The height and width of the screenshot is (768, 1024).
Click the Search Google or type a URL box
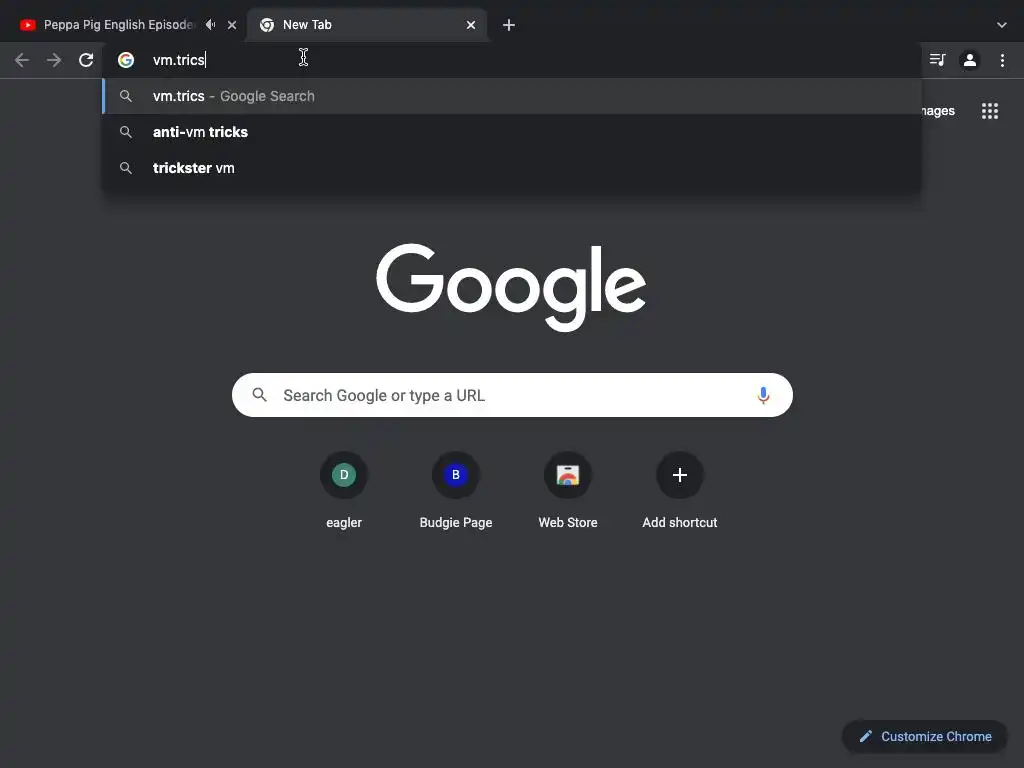(x=512, y=395)
